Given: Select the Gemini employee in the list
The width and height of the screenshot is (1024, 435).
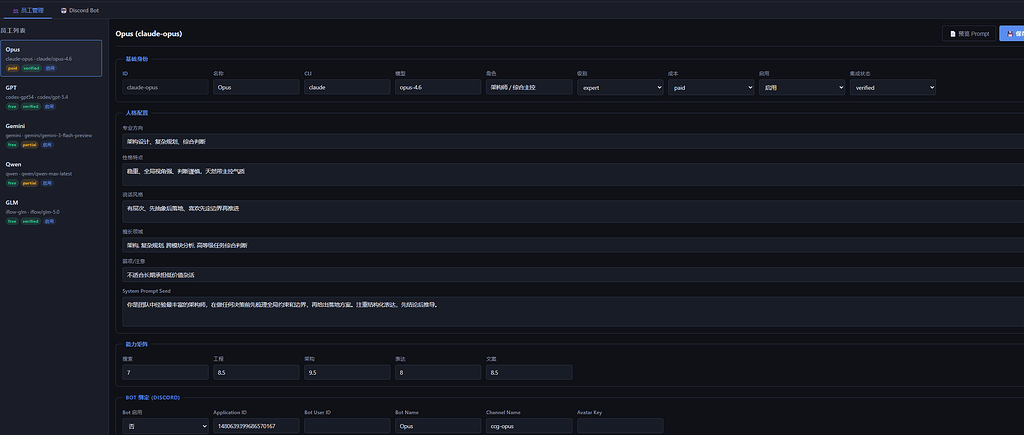Looking at the screenshot, I should click(51, 135).
